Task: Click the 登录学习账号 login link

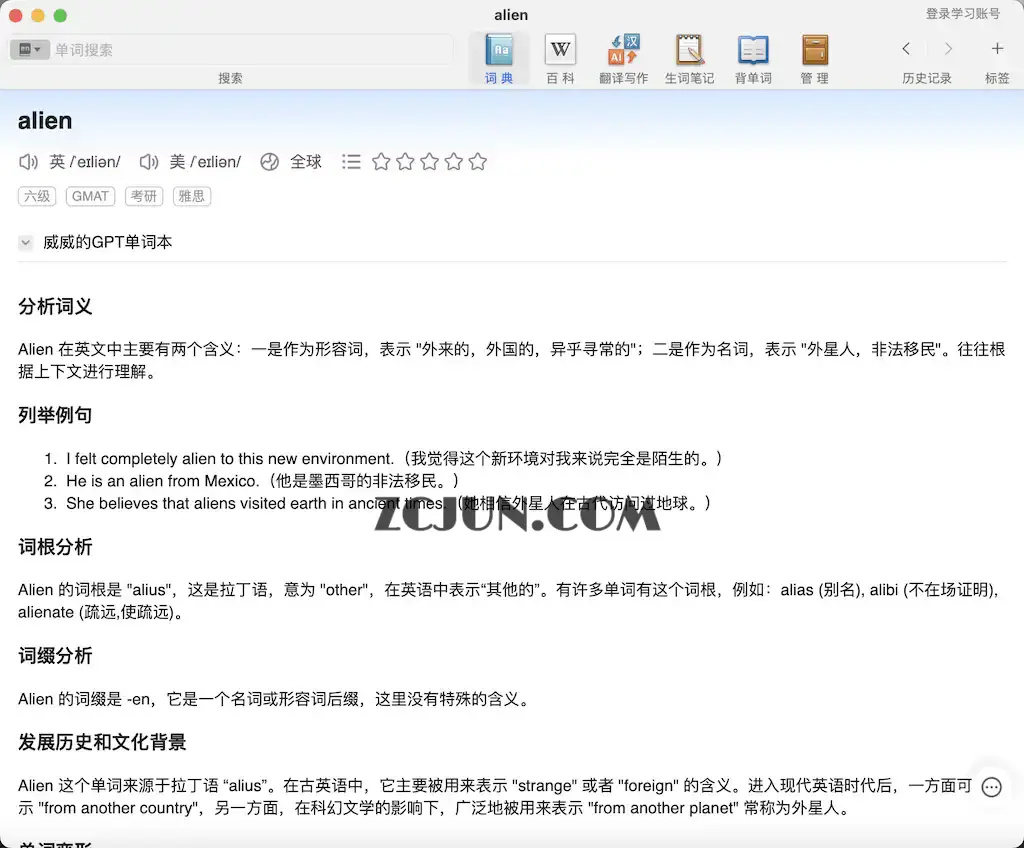Action: point(963,14)
